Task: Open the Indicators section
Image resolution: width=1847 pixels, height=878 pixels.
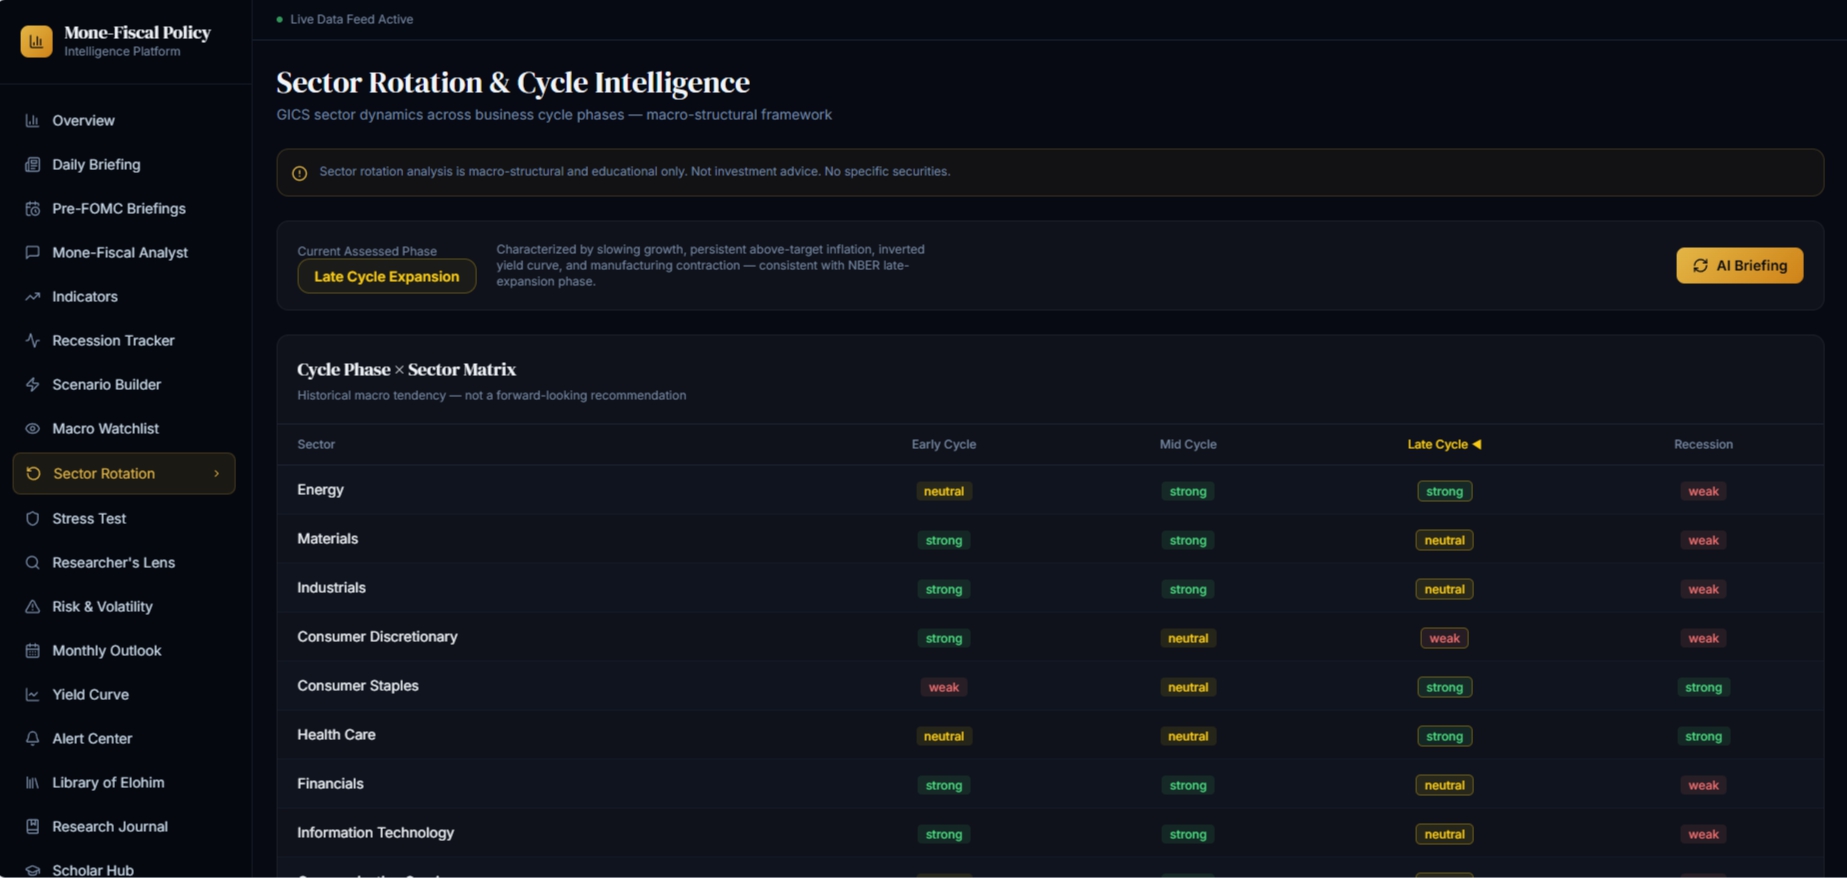Action: tap(124, 296)
